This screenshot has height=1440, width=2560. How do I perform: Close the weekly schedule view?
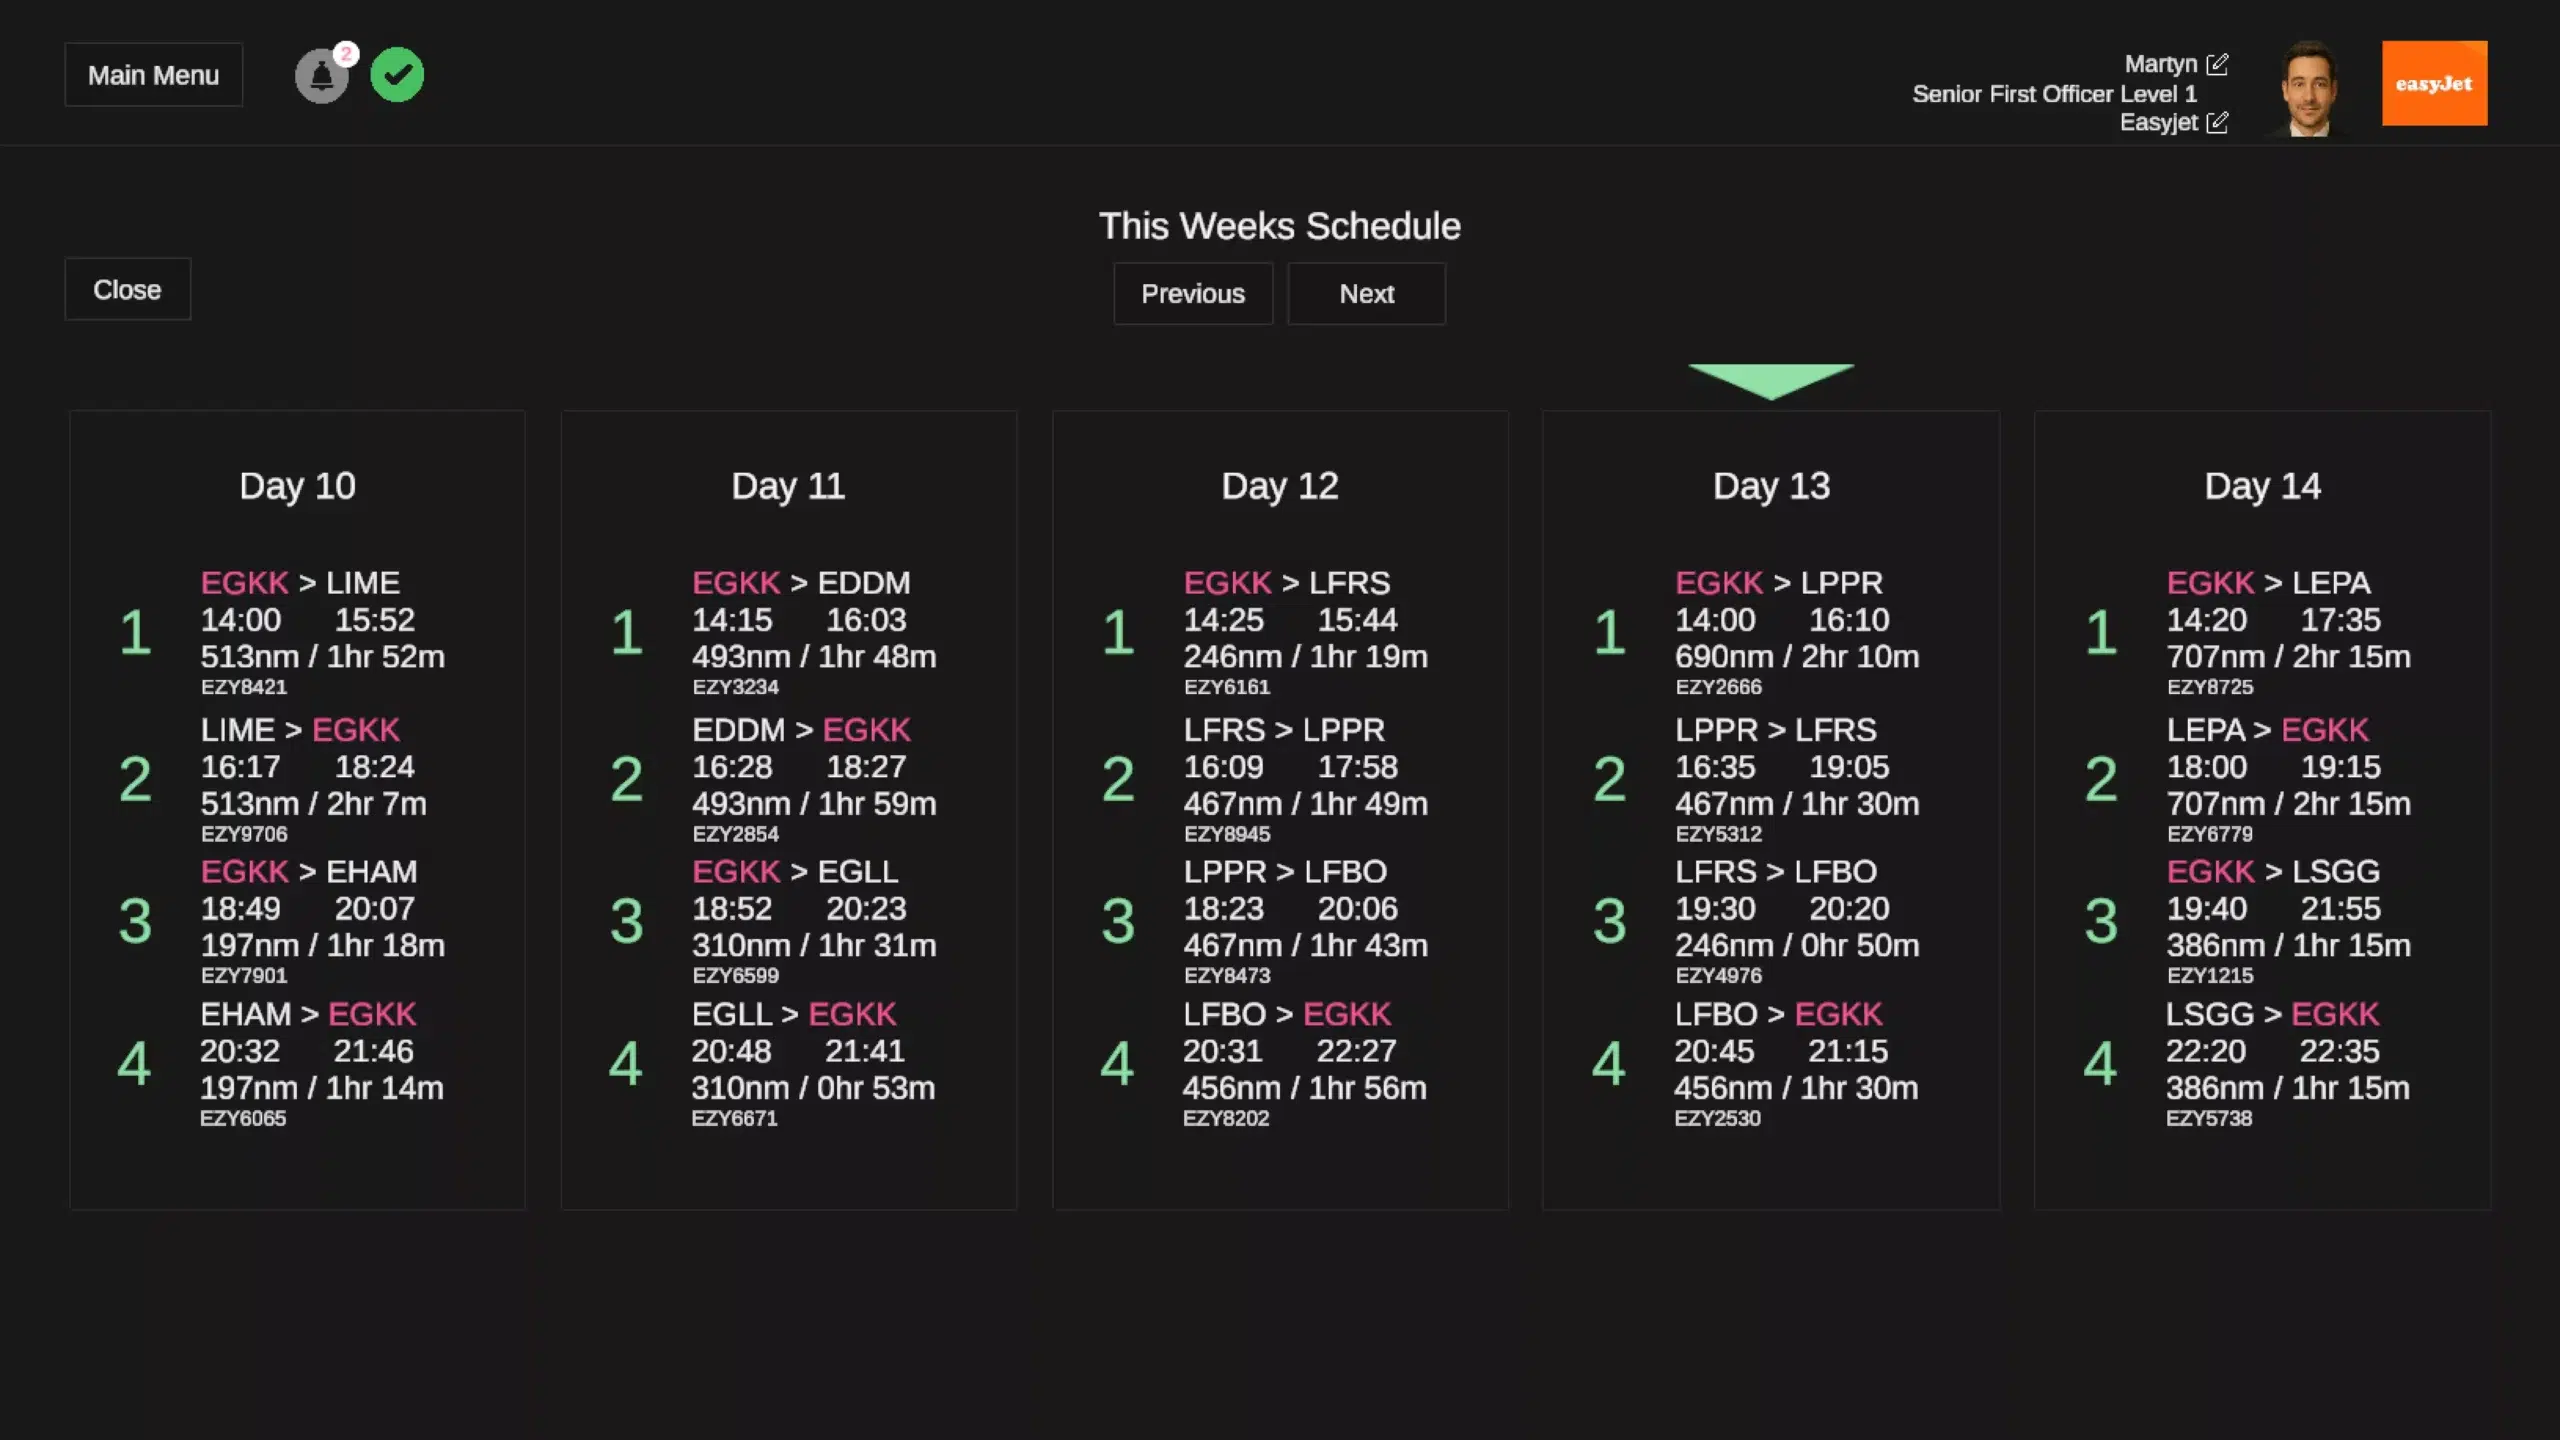[127, 290]
